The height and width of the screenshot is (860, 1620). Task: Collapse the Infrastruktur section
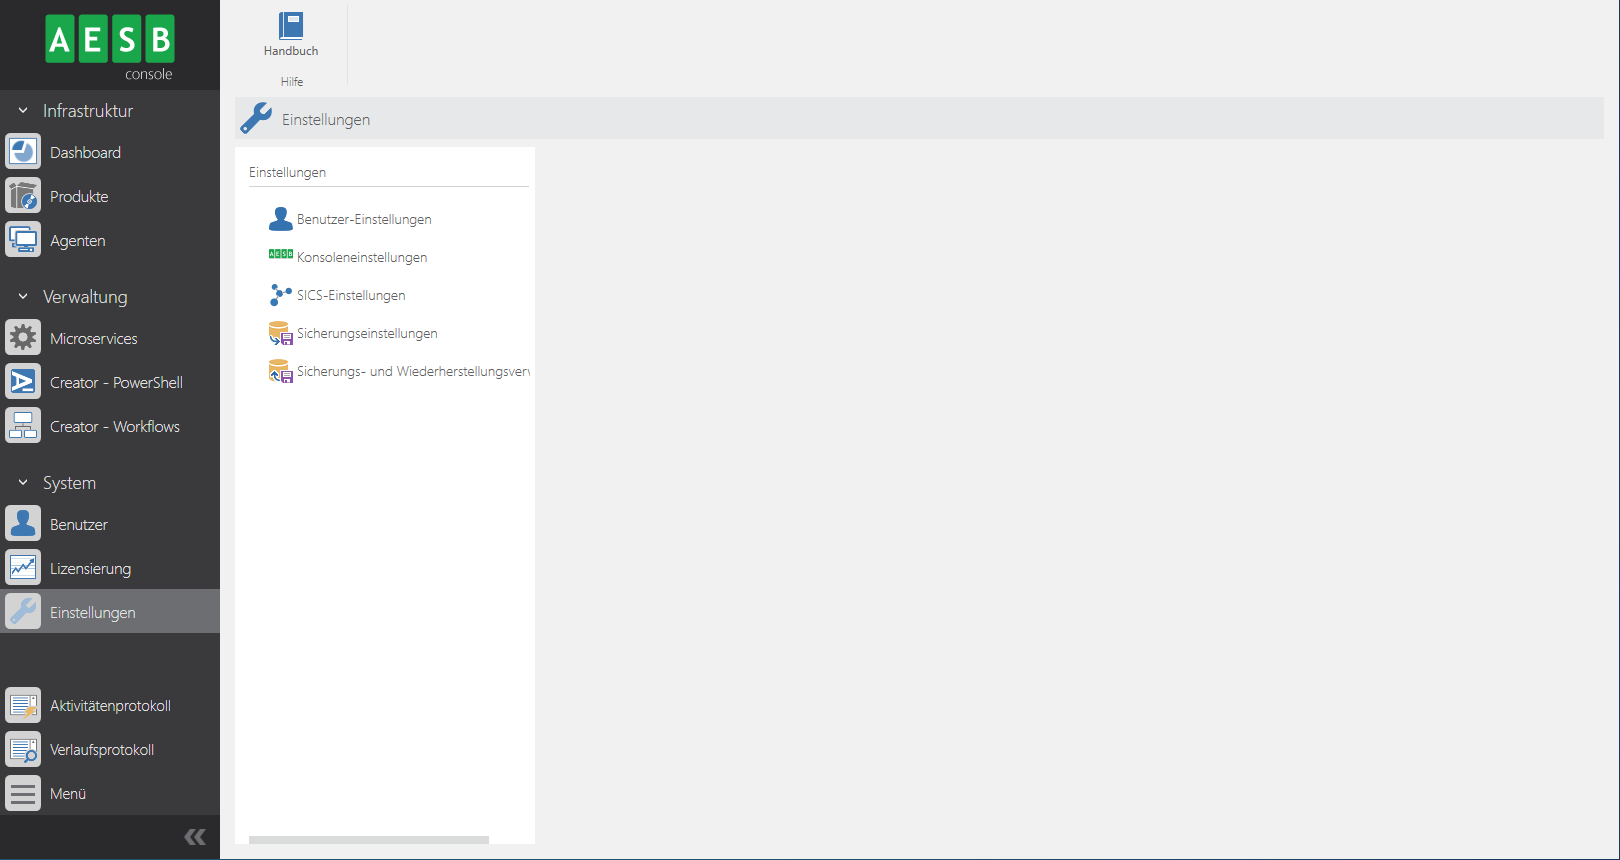tap(23, 111)
